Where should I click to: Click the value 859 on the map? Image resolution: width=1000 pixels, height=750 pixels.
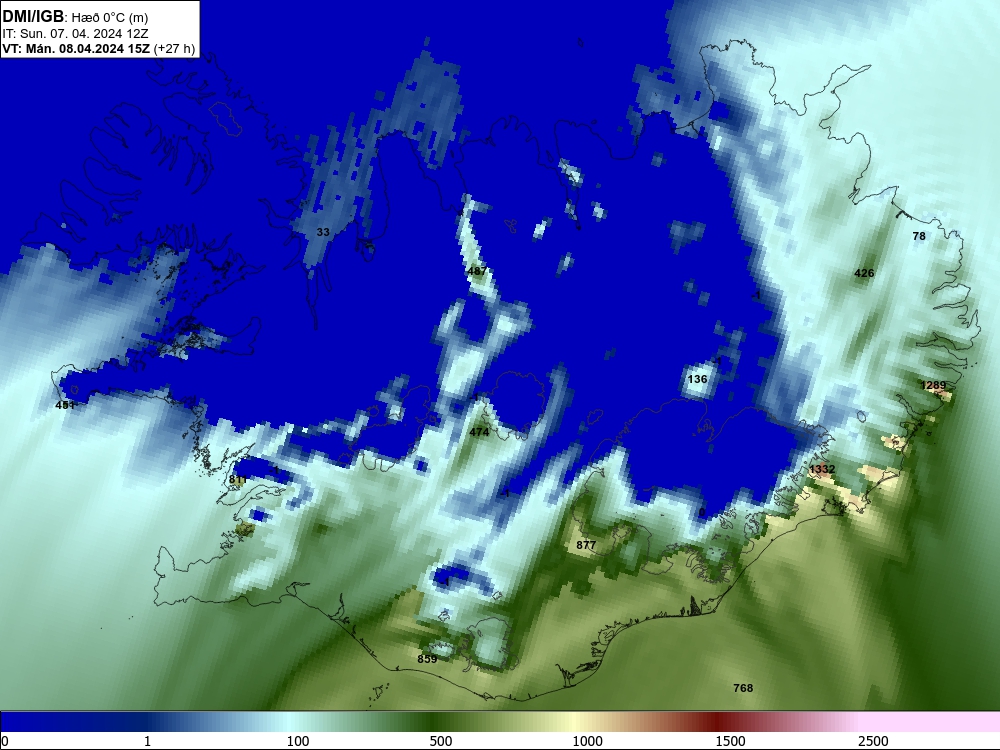tap(427, 659)
